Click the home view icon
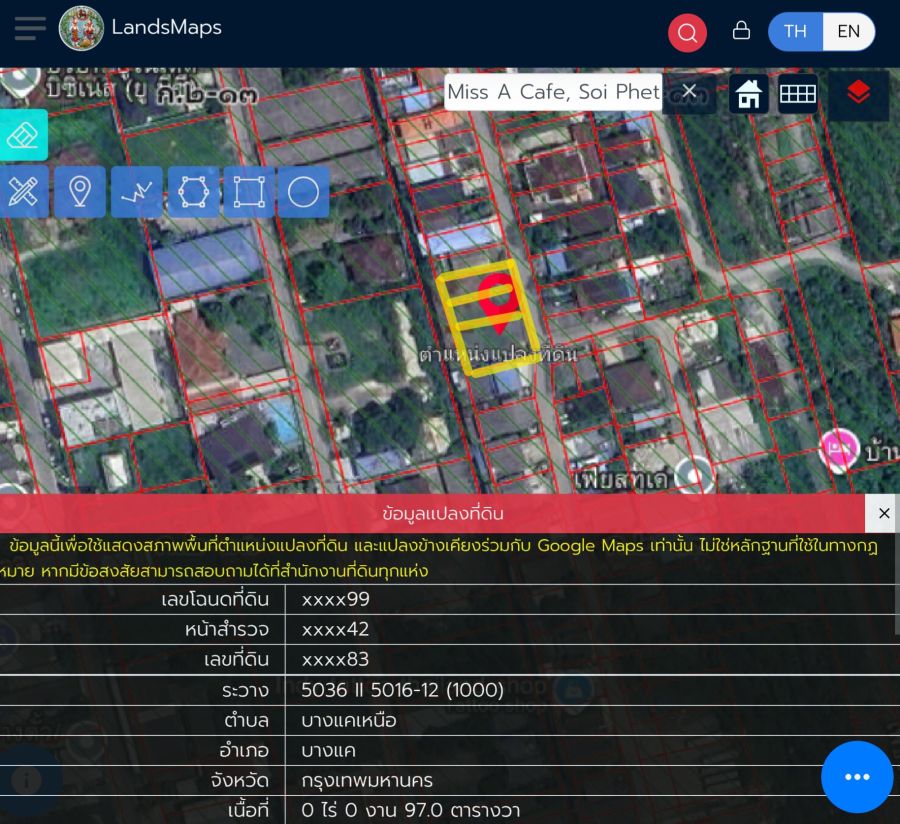 coord(749,94)
